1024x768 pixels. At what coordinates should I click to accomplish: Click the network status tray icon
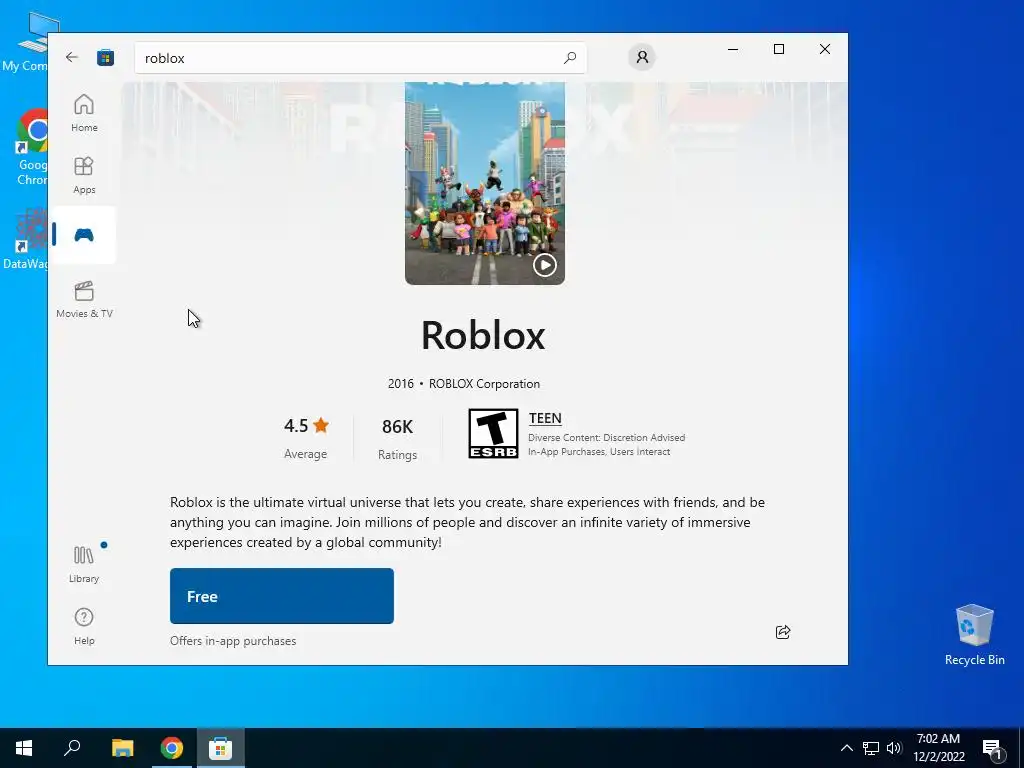[x=871, y=748]
